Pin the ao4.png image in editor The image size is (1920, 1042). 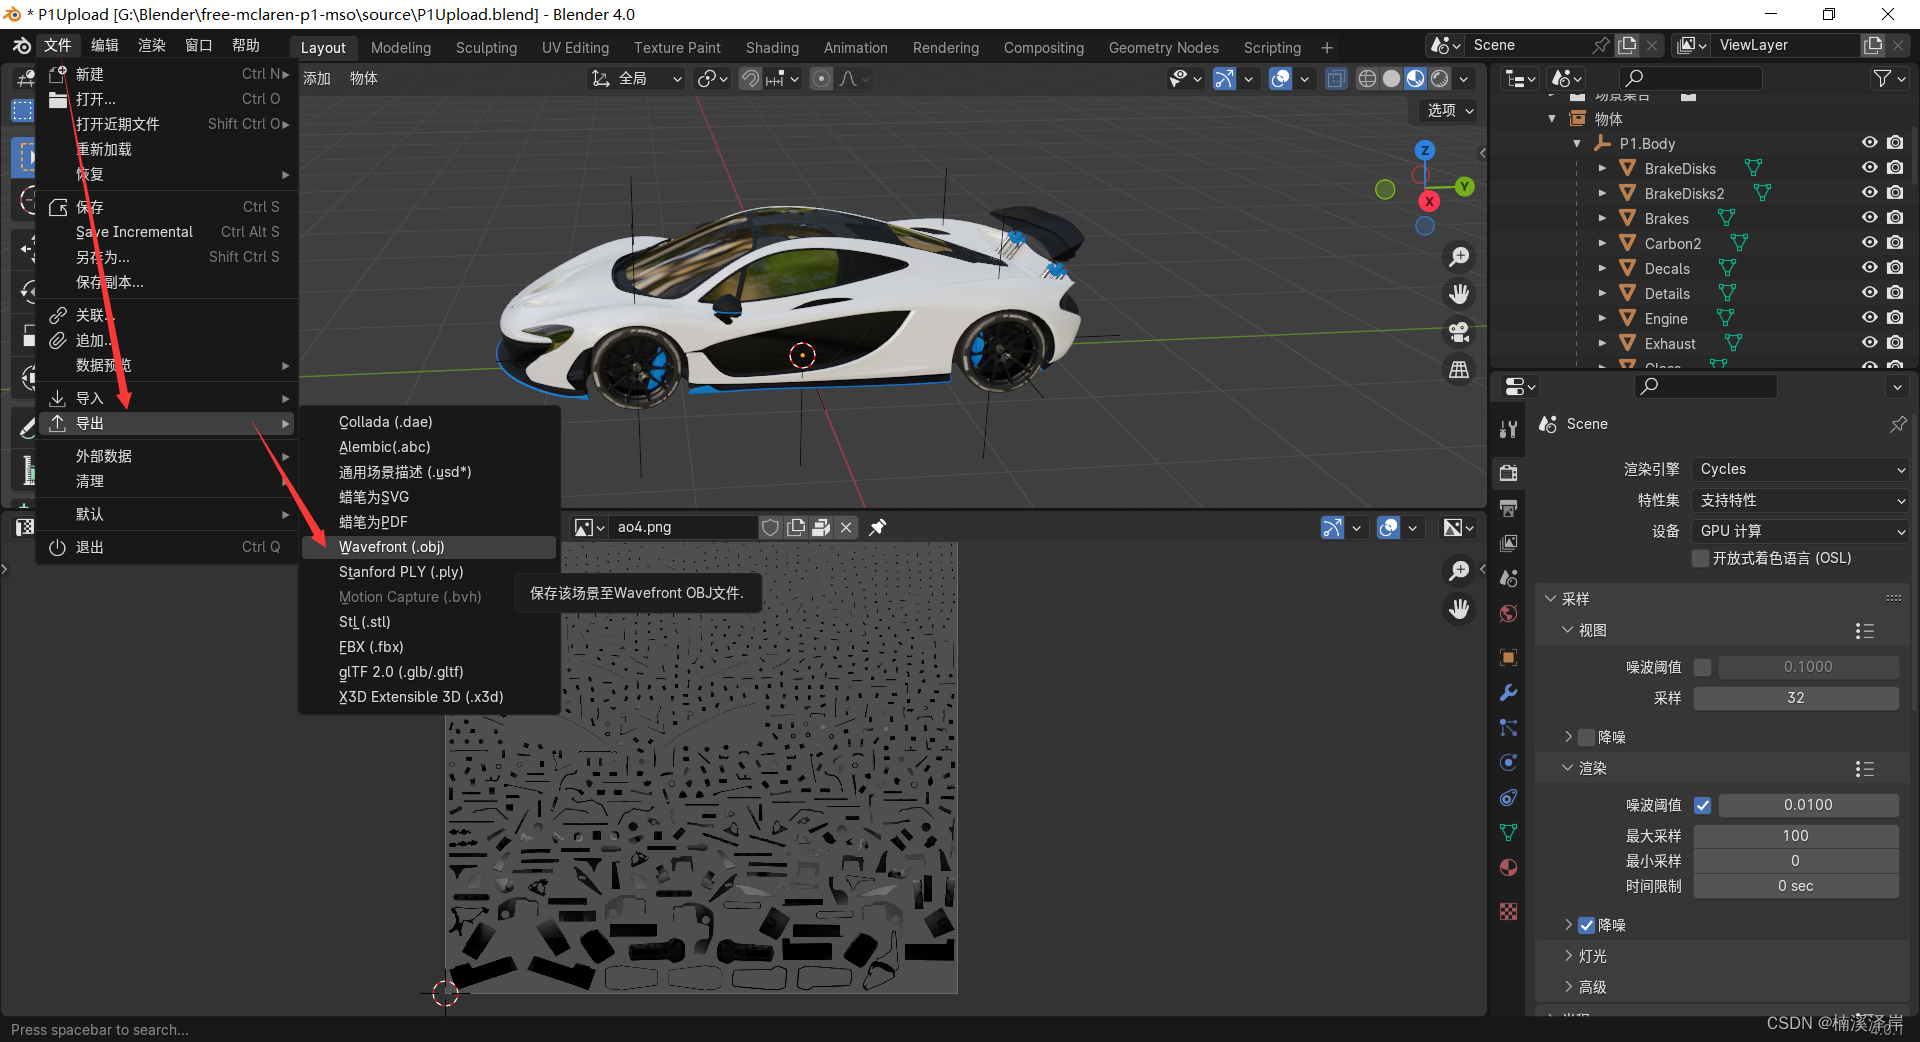click(878, 527)
